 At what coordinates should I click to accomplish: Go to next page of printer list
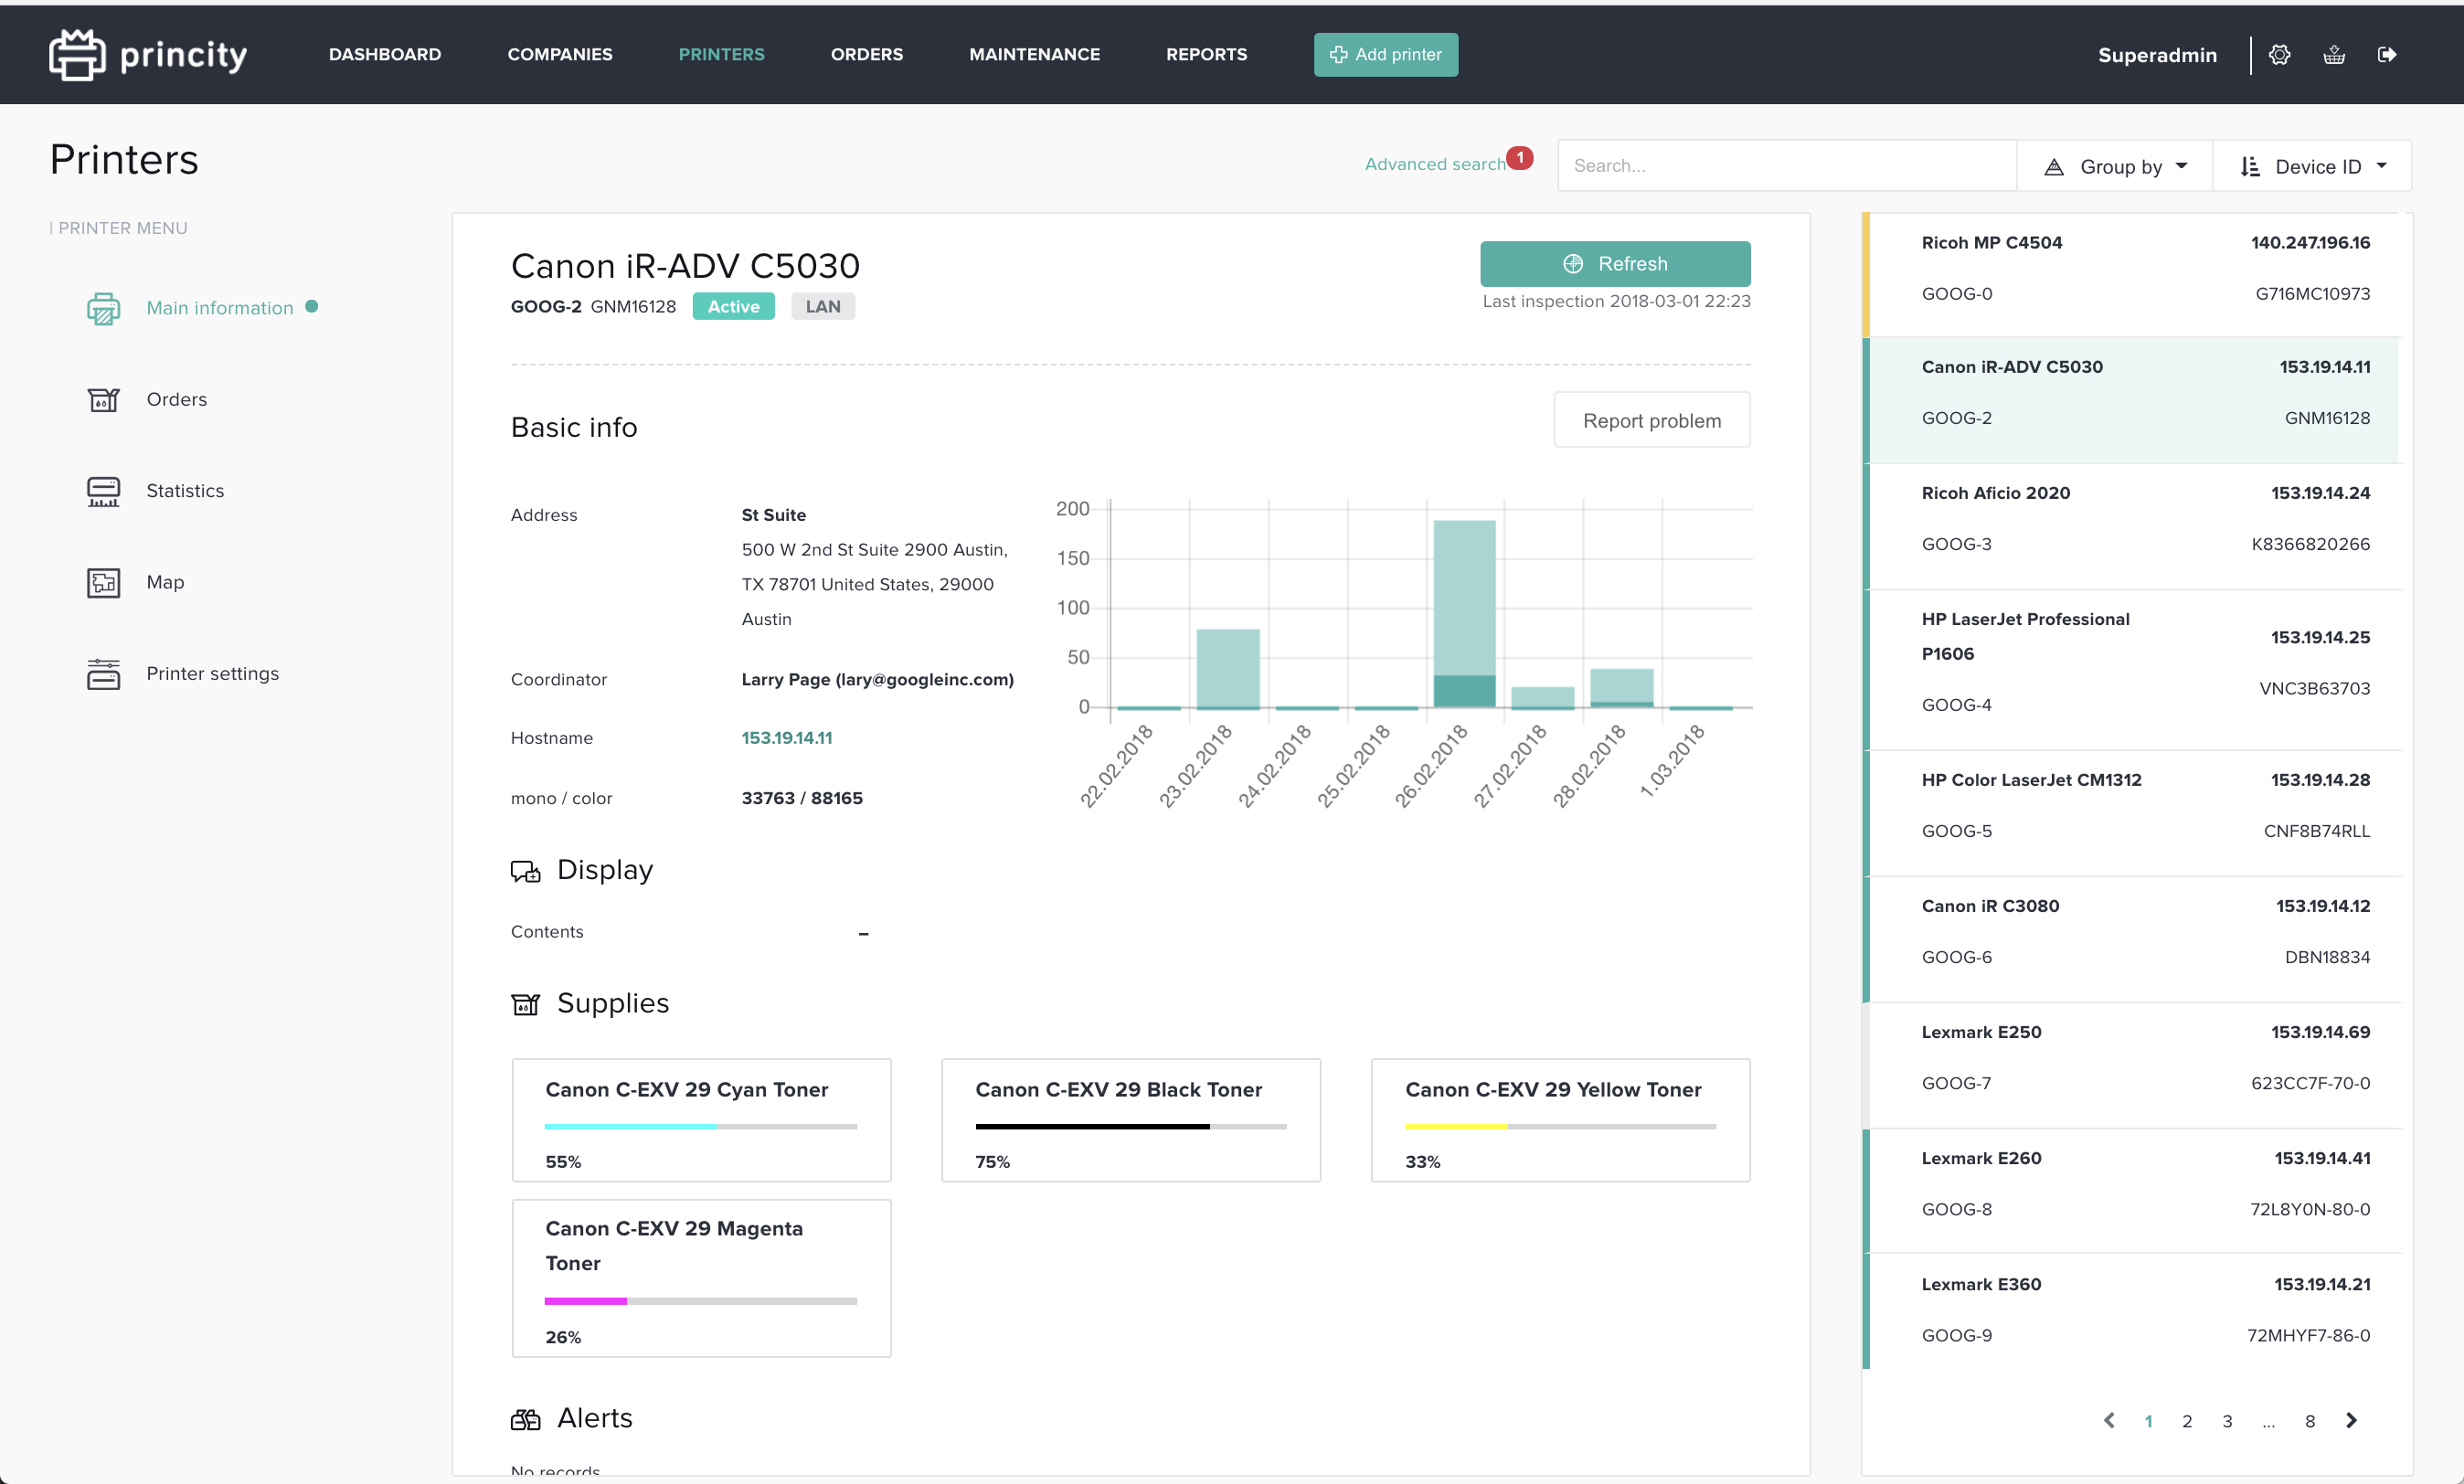tap(2351, 1420)
